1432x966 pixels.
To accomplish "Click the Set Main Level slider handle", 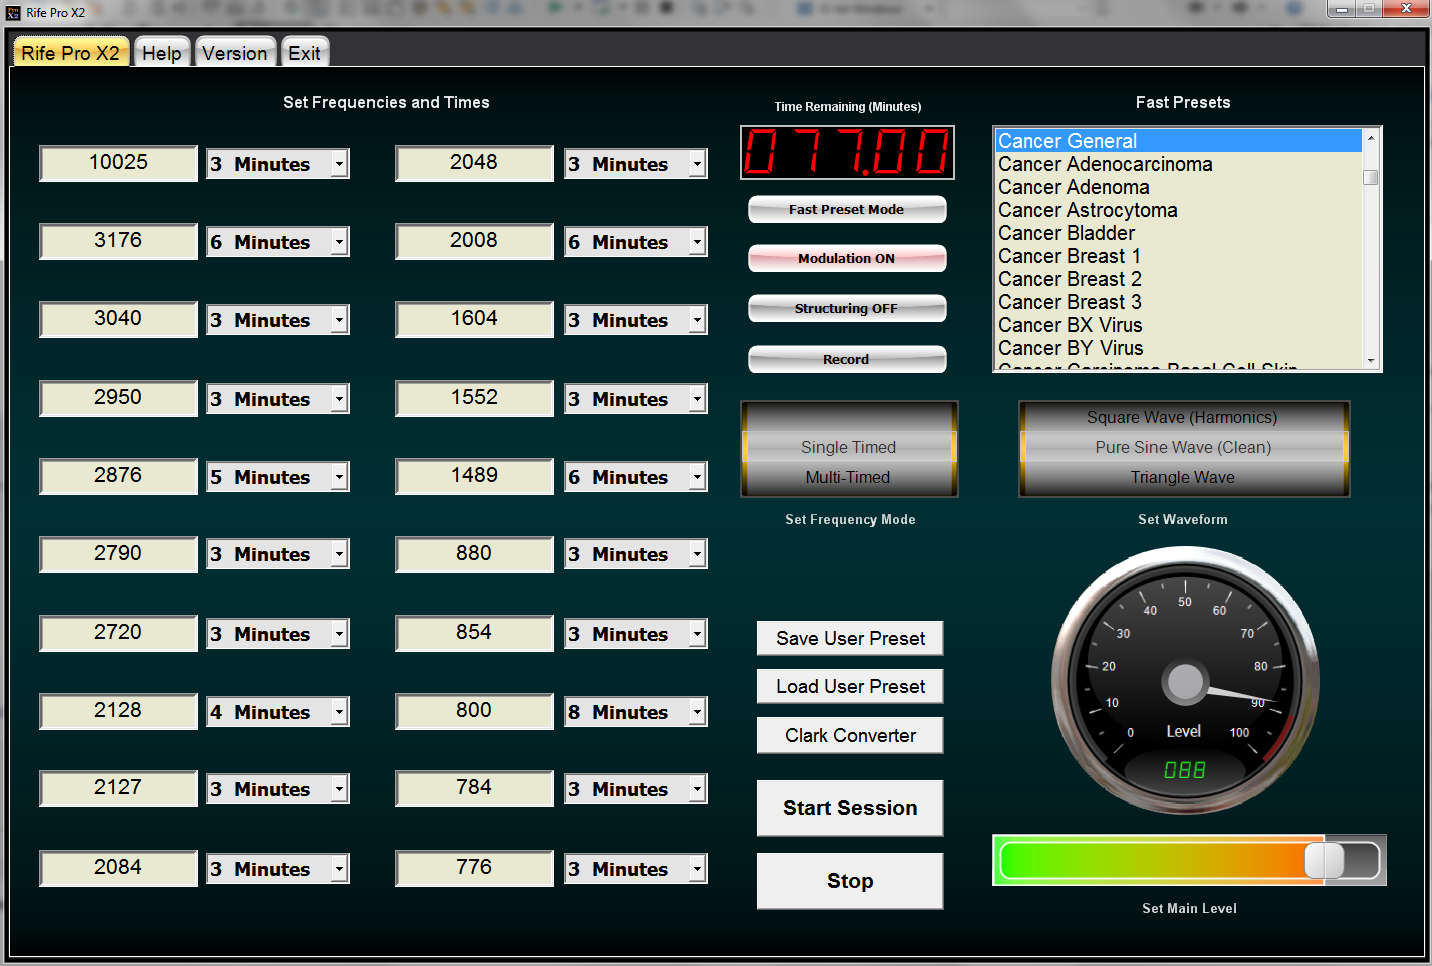I will (1325, 861).
